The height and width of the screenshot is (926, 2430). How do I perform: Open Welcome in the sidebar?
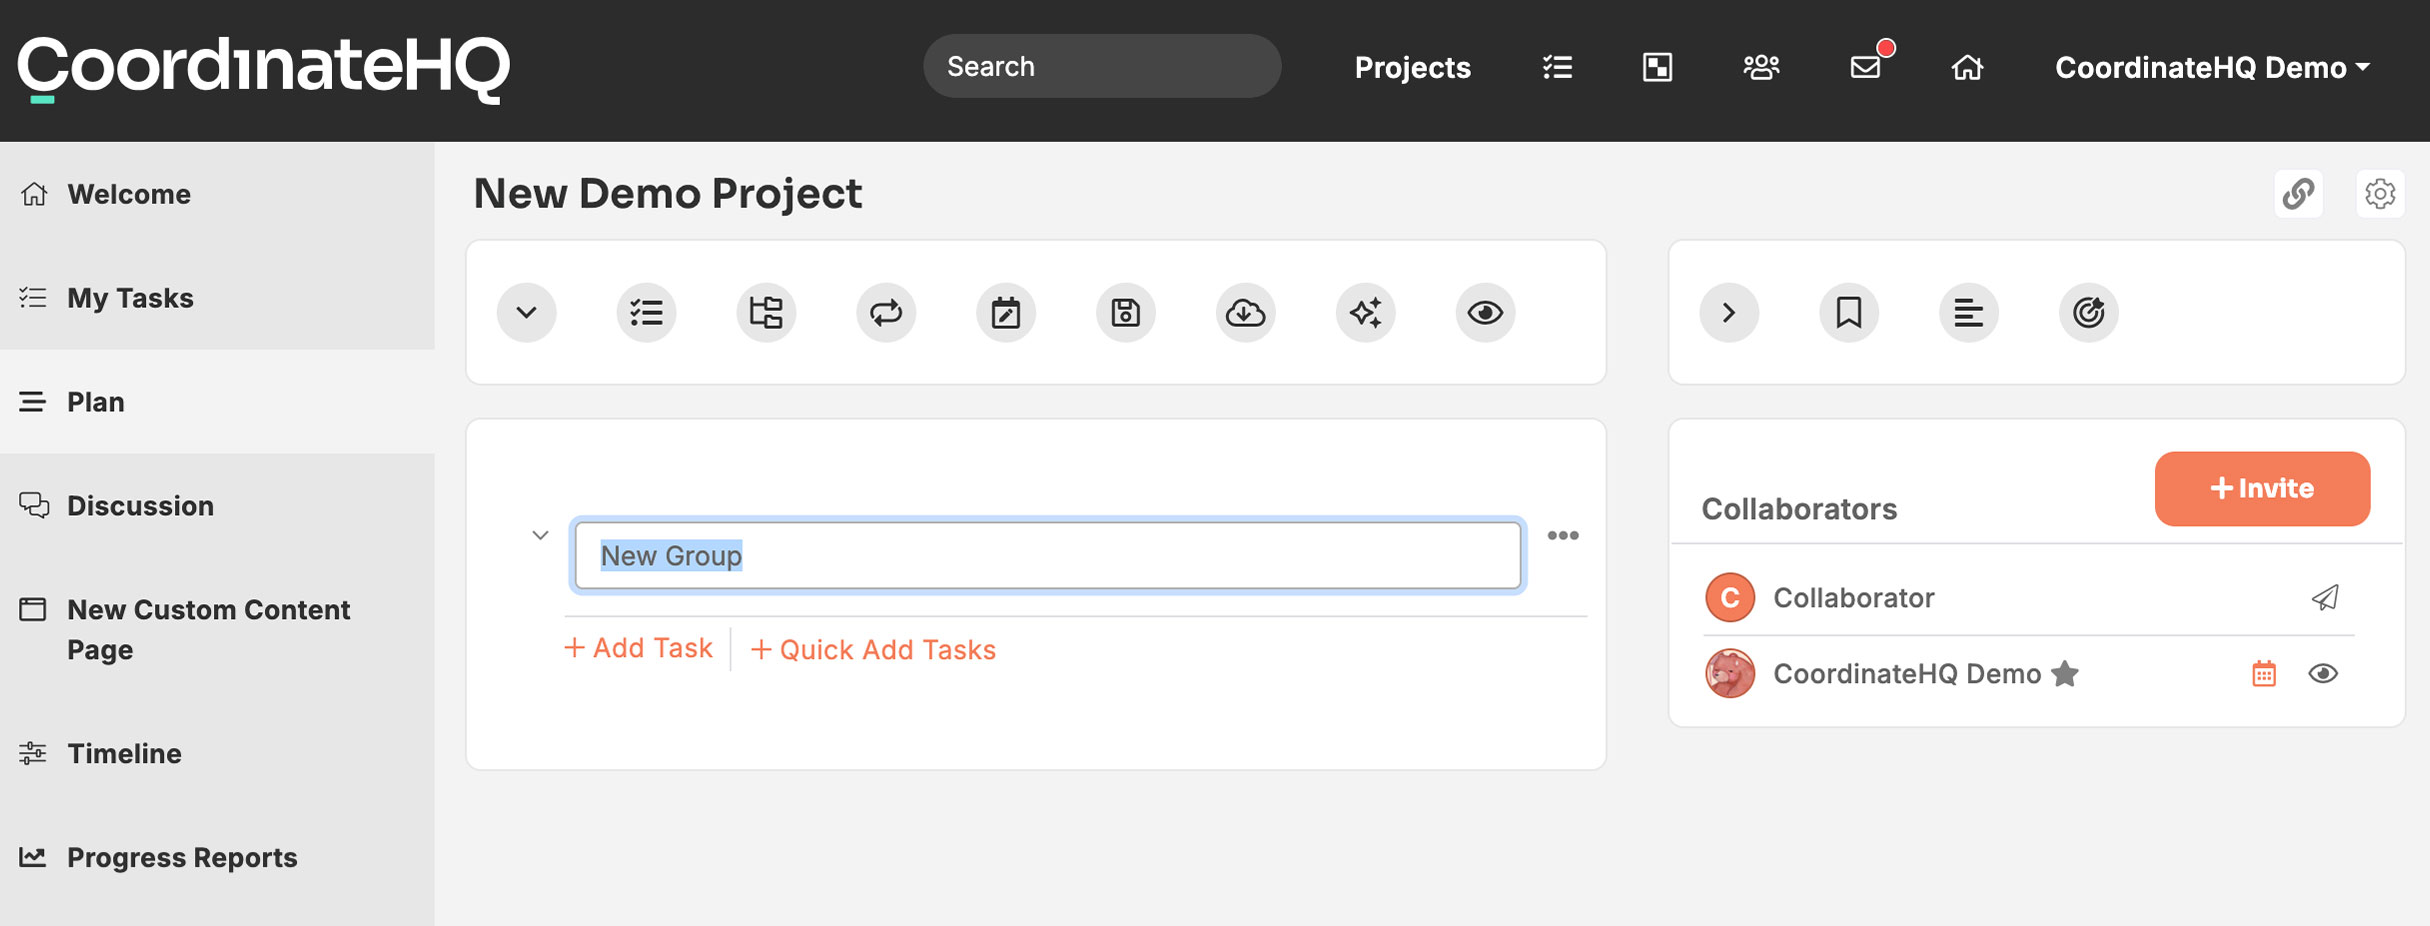[x=217, y=194]
